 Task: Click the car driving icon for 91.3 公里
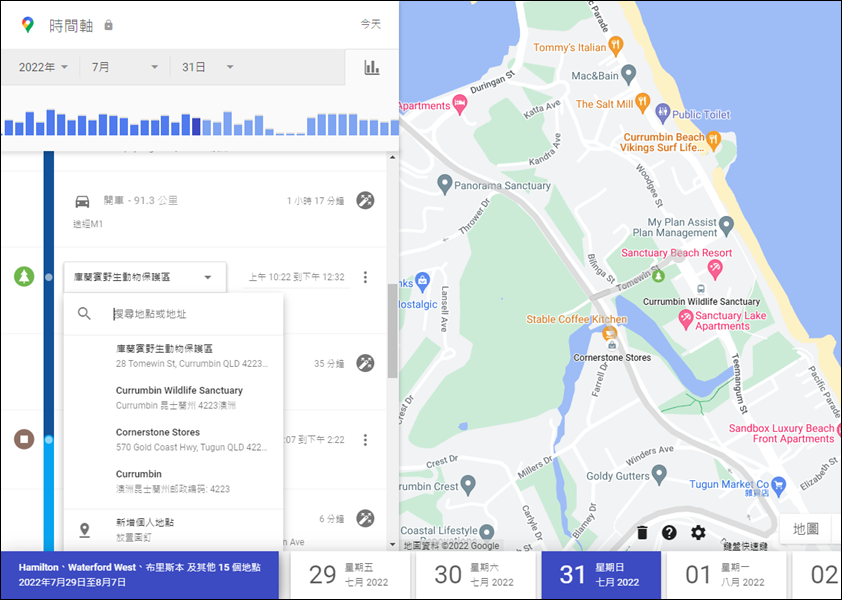[82, 201]
